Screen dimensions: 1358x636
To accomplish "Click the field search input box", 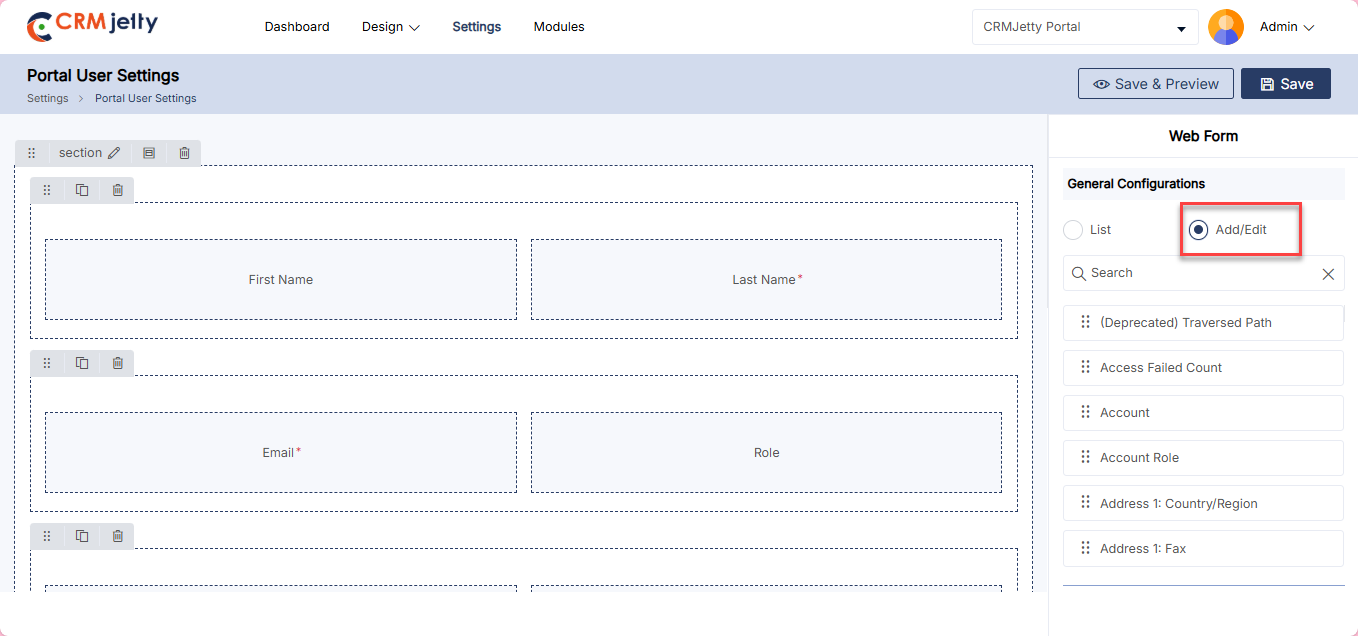I will pos(1200,273).
